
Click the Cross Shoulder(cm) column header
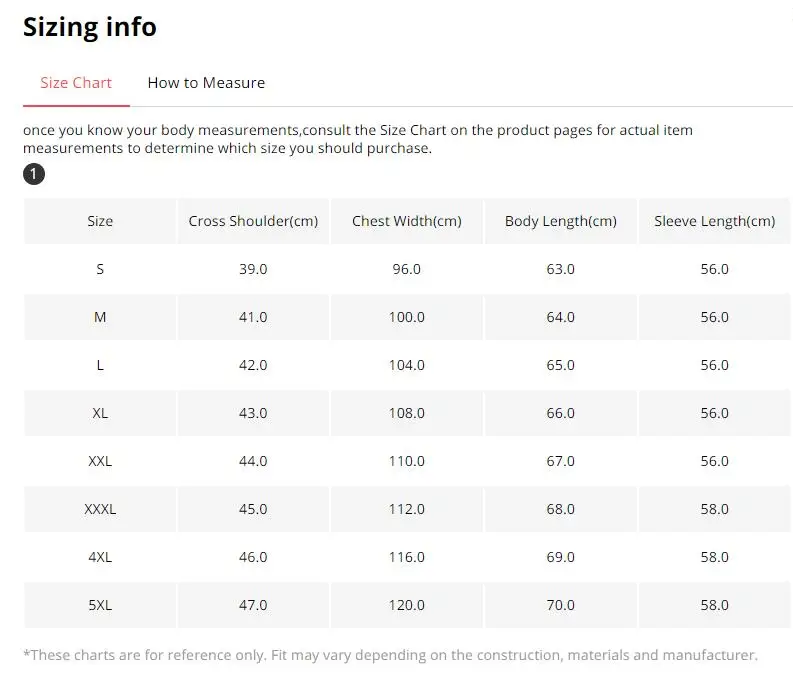click(x=253, y=221)
